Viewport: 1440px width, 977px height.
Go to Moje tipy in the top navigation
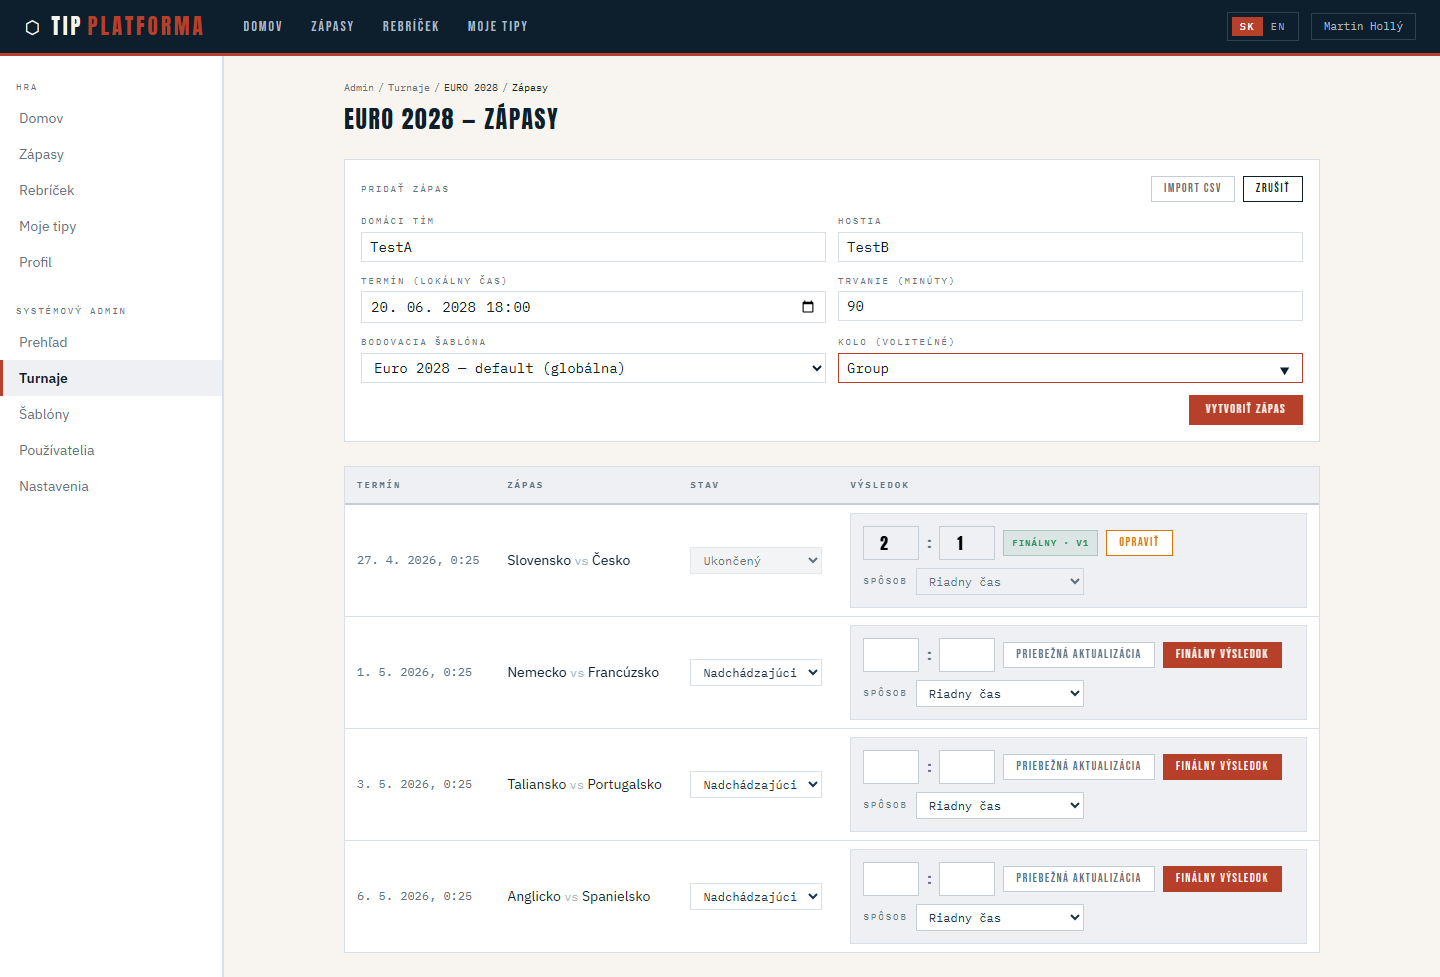497,27
